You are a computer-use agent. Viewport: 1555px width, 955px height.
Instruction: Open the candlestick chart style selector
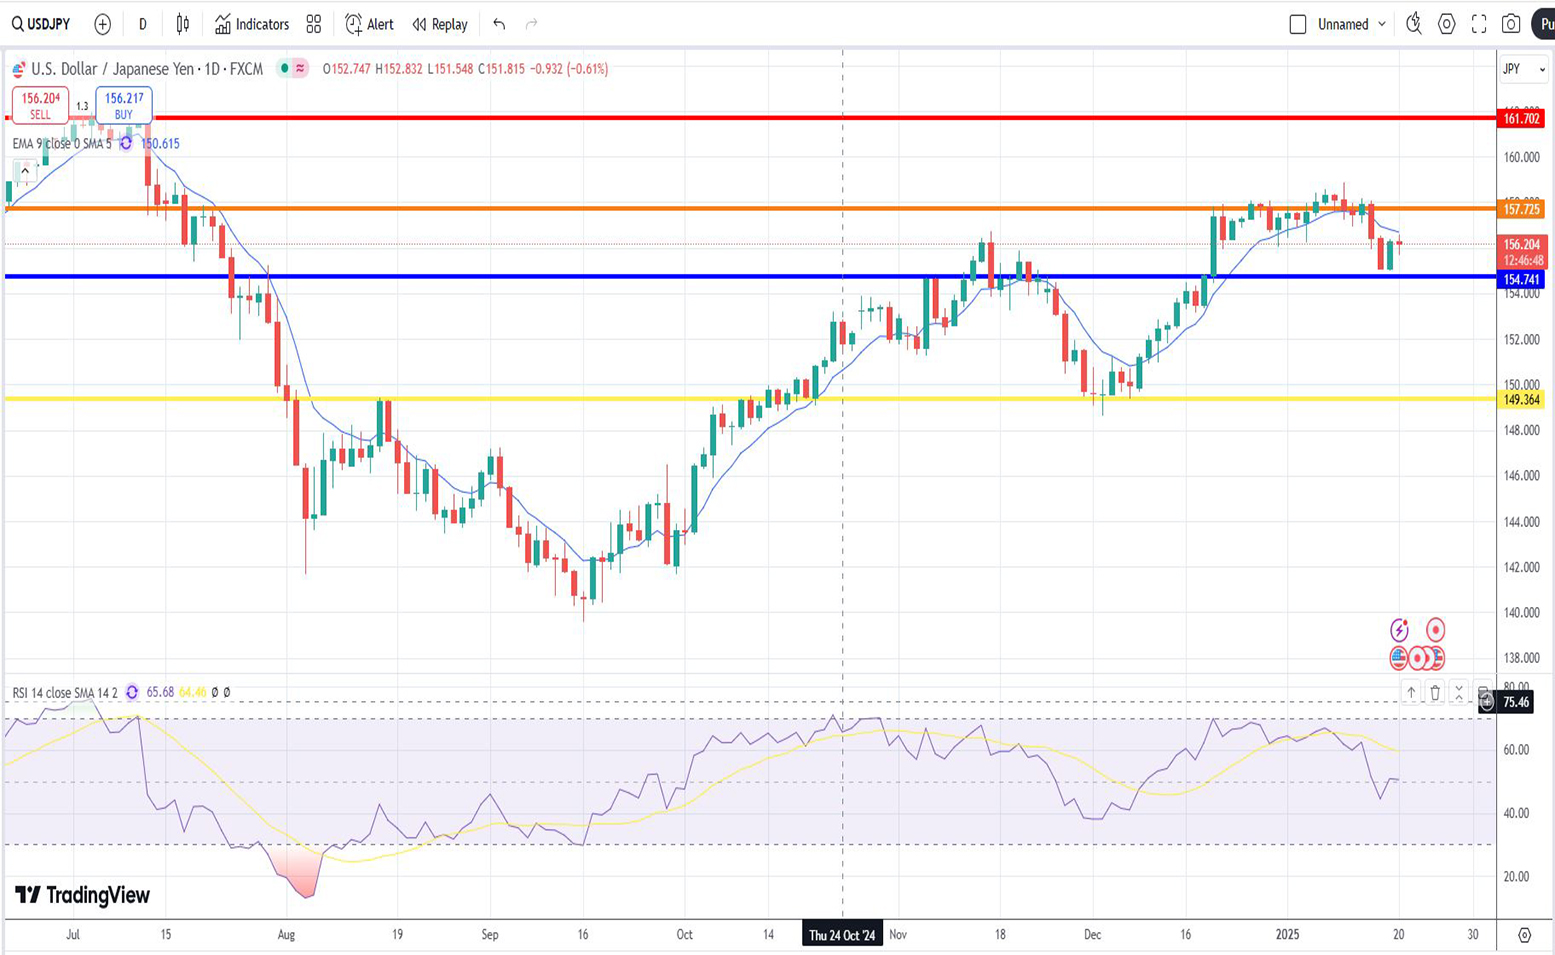click(x=182, y=24)
